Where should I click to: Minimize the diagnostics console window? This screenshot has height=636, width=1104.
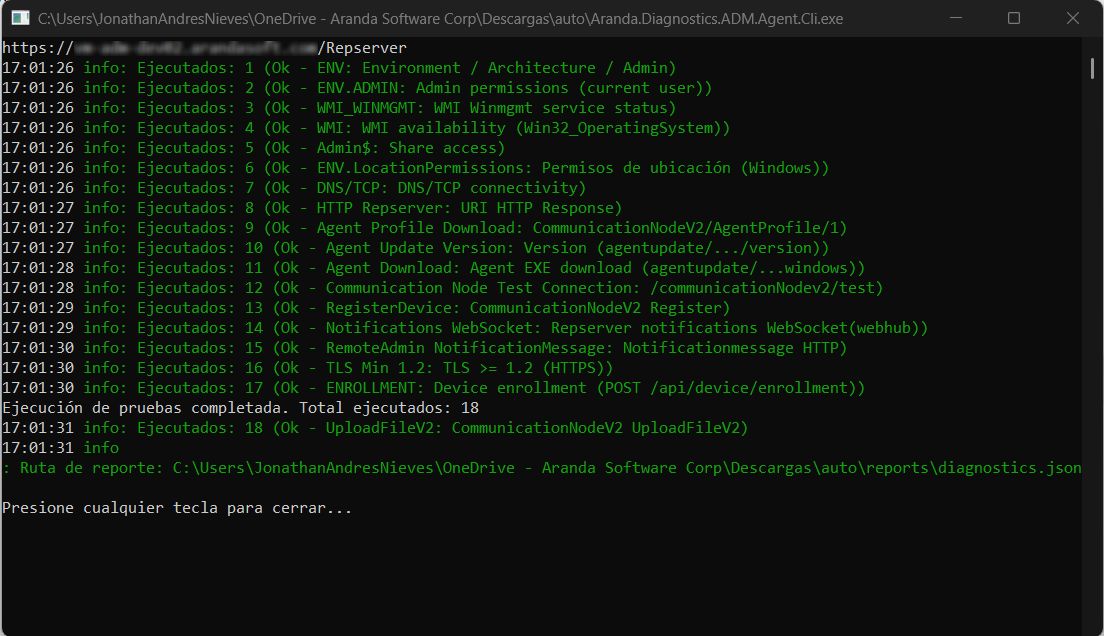(x=967, y=18)
